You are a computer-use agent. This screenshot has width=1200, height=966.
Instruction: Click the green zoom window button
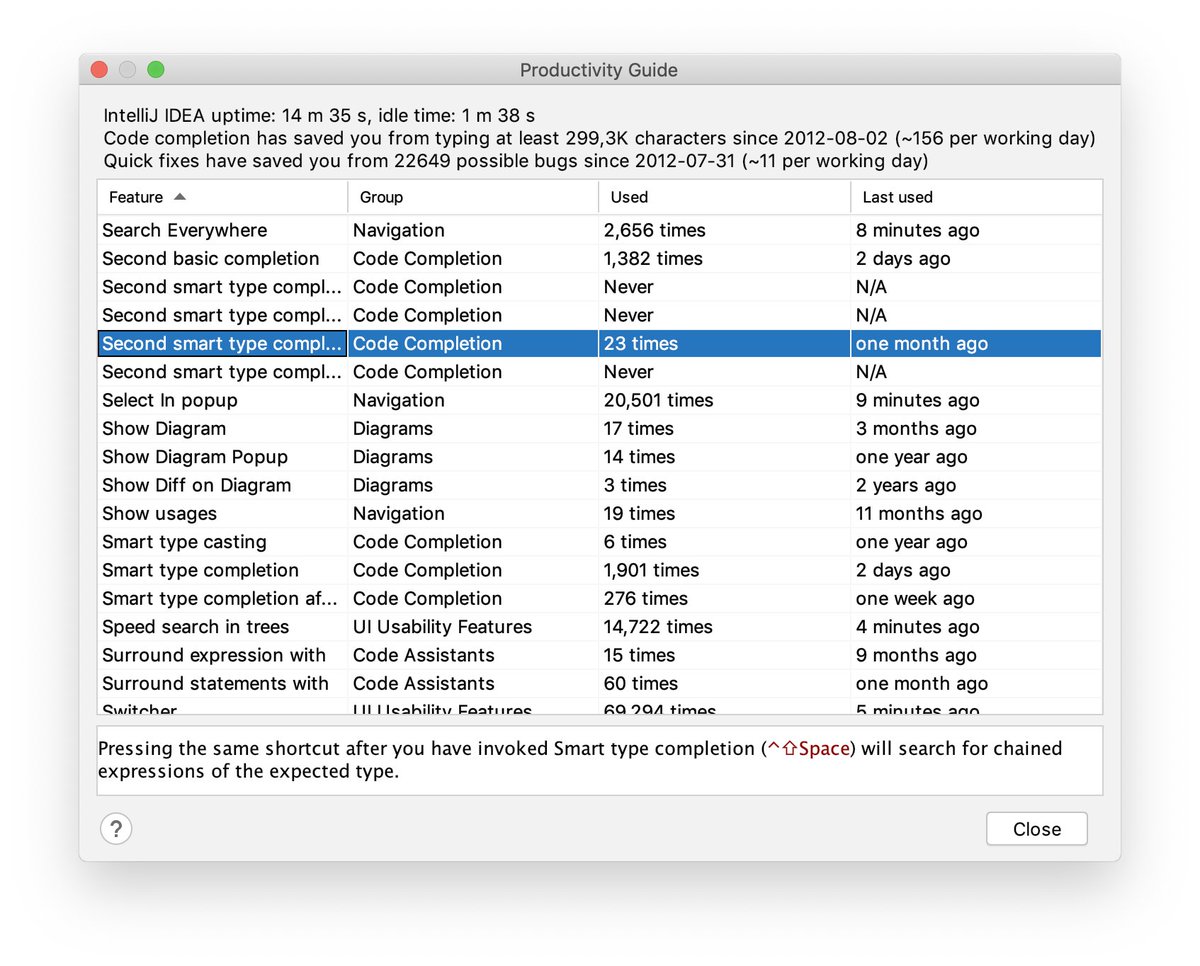155,70
